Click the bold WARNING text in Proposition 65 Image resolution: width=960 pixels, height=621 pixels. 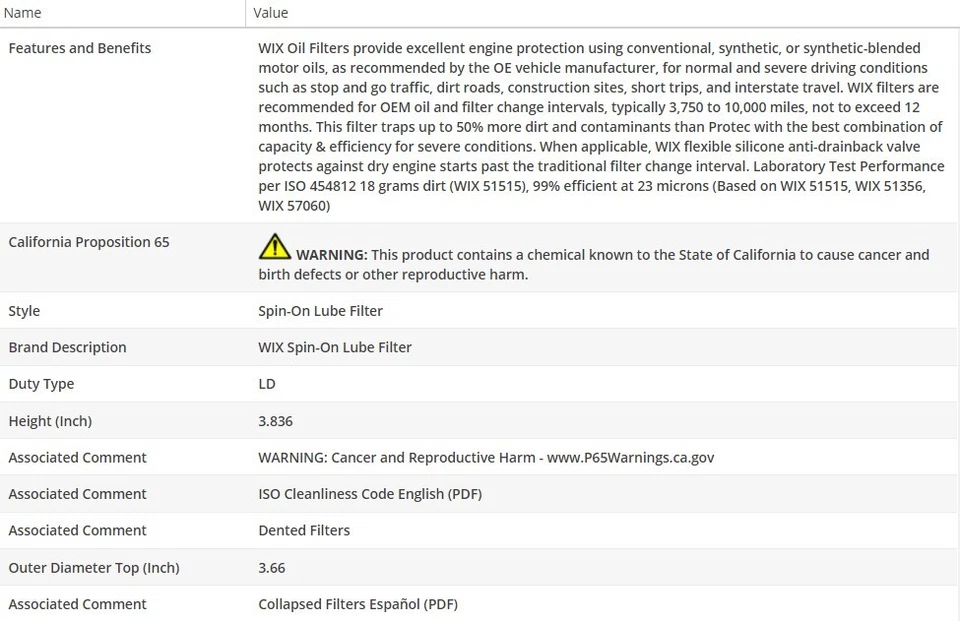tap(331, 255)
